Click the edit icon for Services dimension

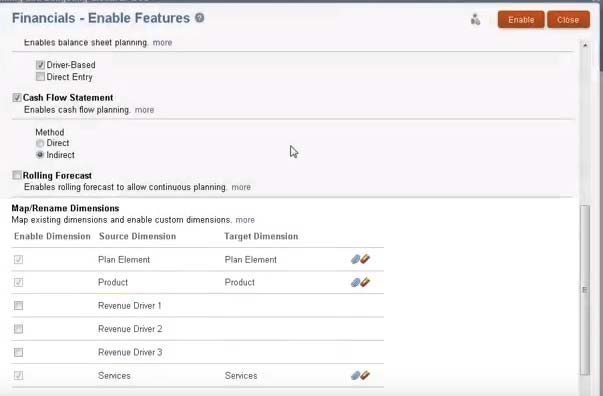360,375
